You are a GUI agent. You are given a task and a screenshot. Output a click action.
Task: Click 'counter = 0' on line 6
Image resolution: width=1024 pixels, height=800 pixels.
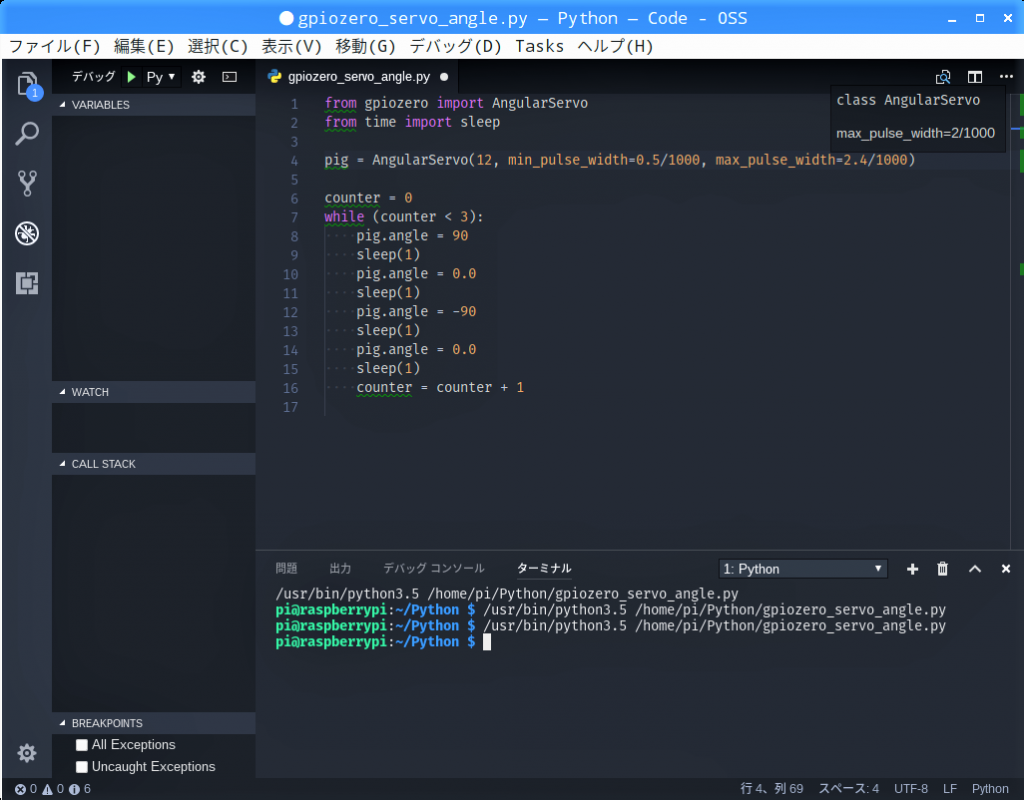[368, 198]
